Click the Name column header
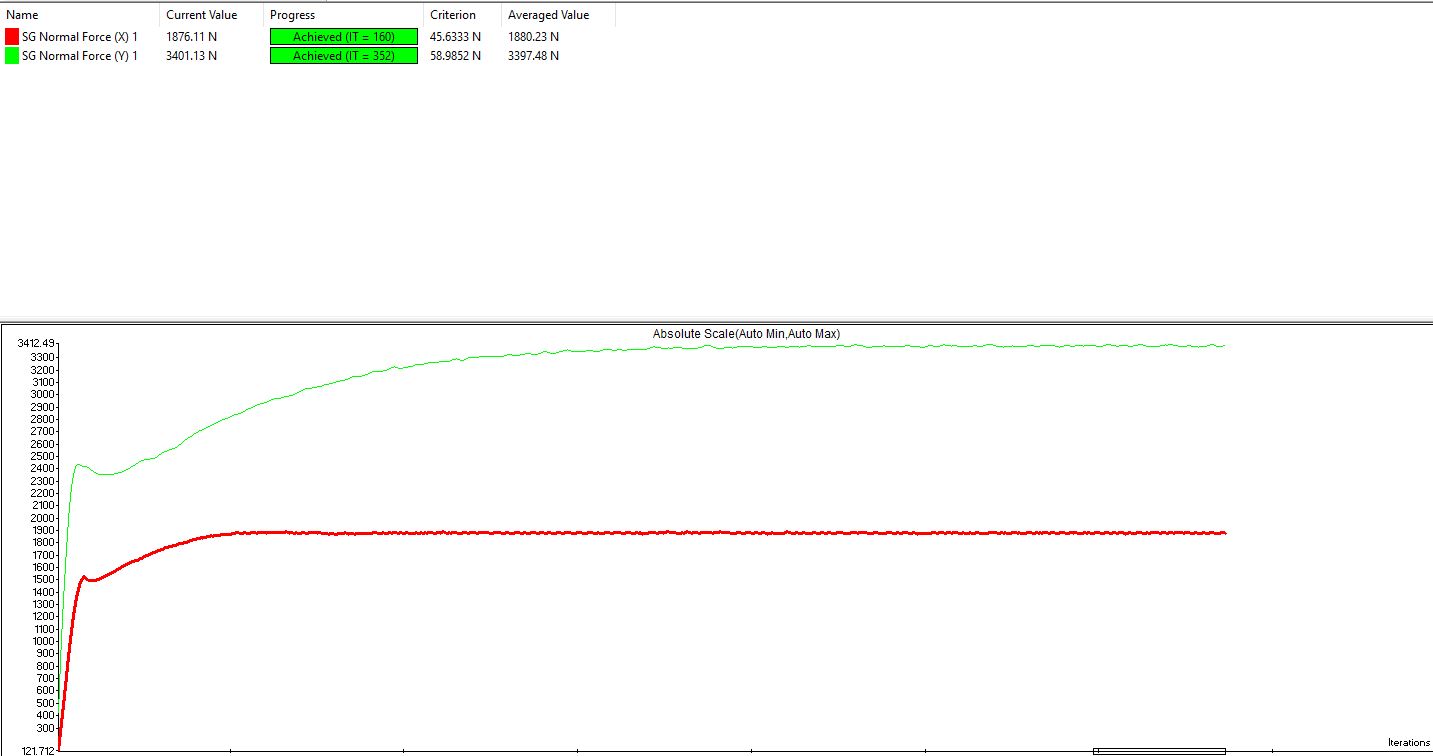This screenshot has height=756, width=1433. (x=80, y=15)
